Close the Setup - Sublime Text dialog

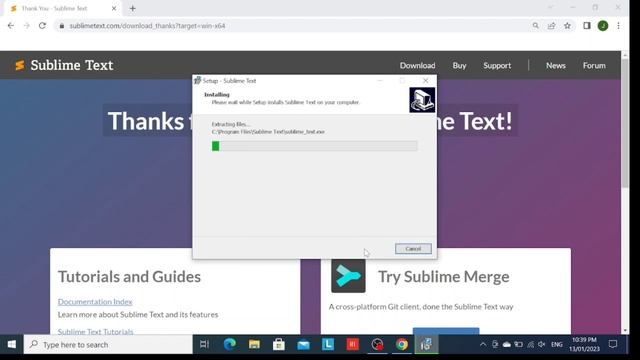click(426, 81)
